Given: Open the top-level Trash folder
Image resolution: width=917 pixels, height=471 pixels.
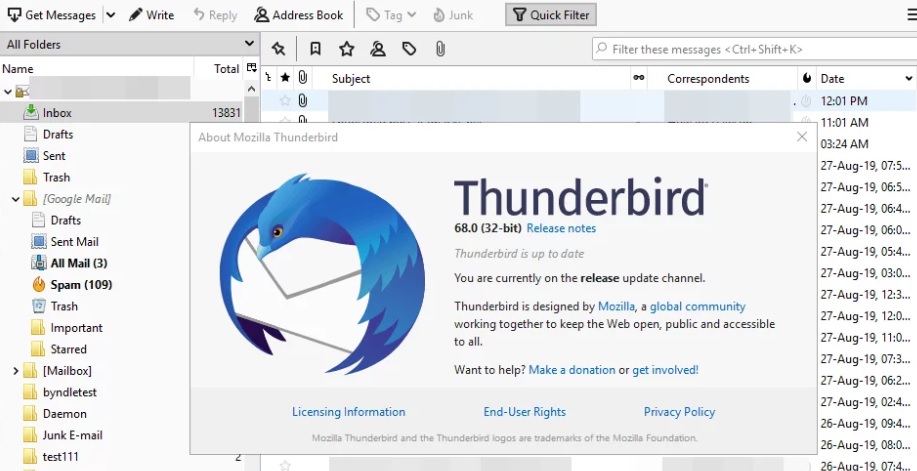Looking at the screenshot, I should [x=56, y=177].
